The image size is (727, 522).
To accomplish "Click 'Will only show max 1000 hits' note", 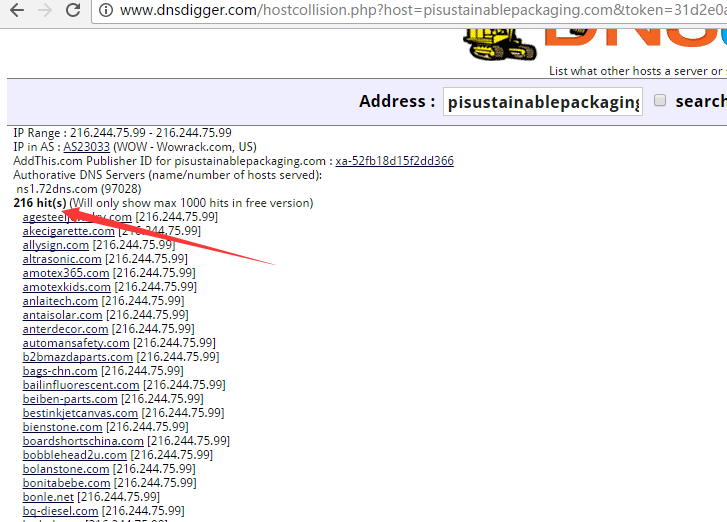I will [x=191, y=203].
